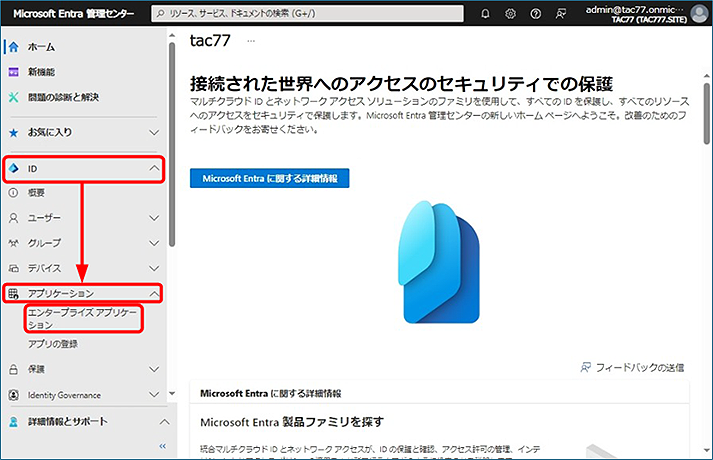Screen dimensions: 713x460
Task: Click Microsoft Entra 管理センター title
Action: pyautogui.click(x=74, y=14)
